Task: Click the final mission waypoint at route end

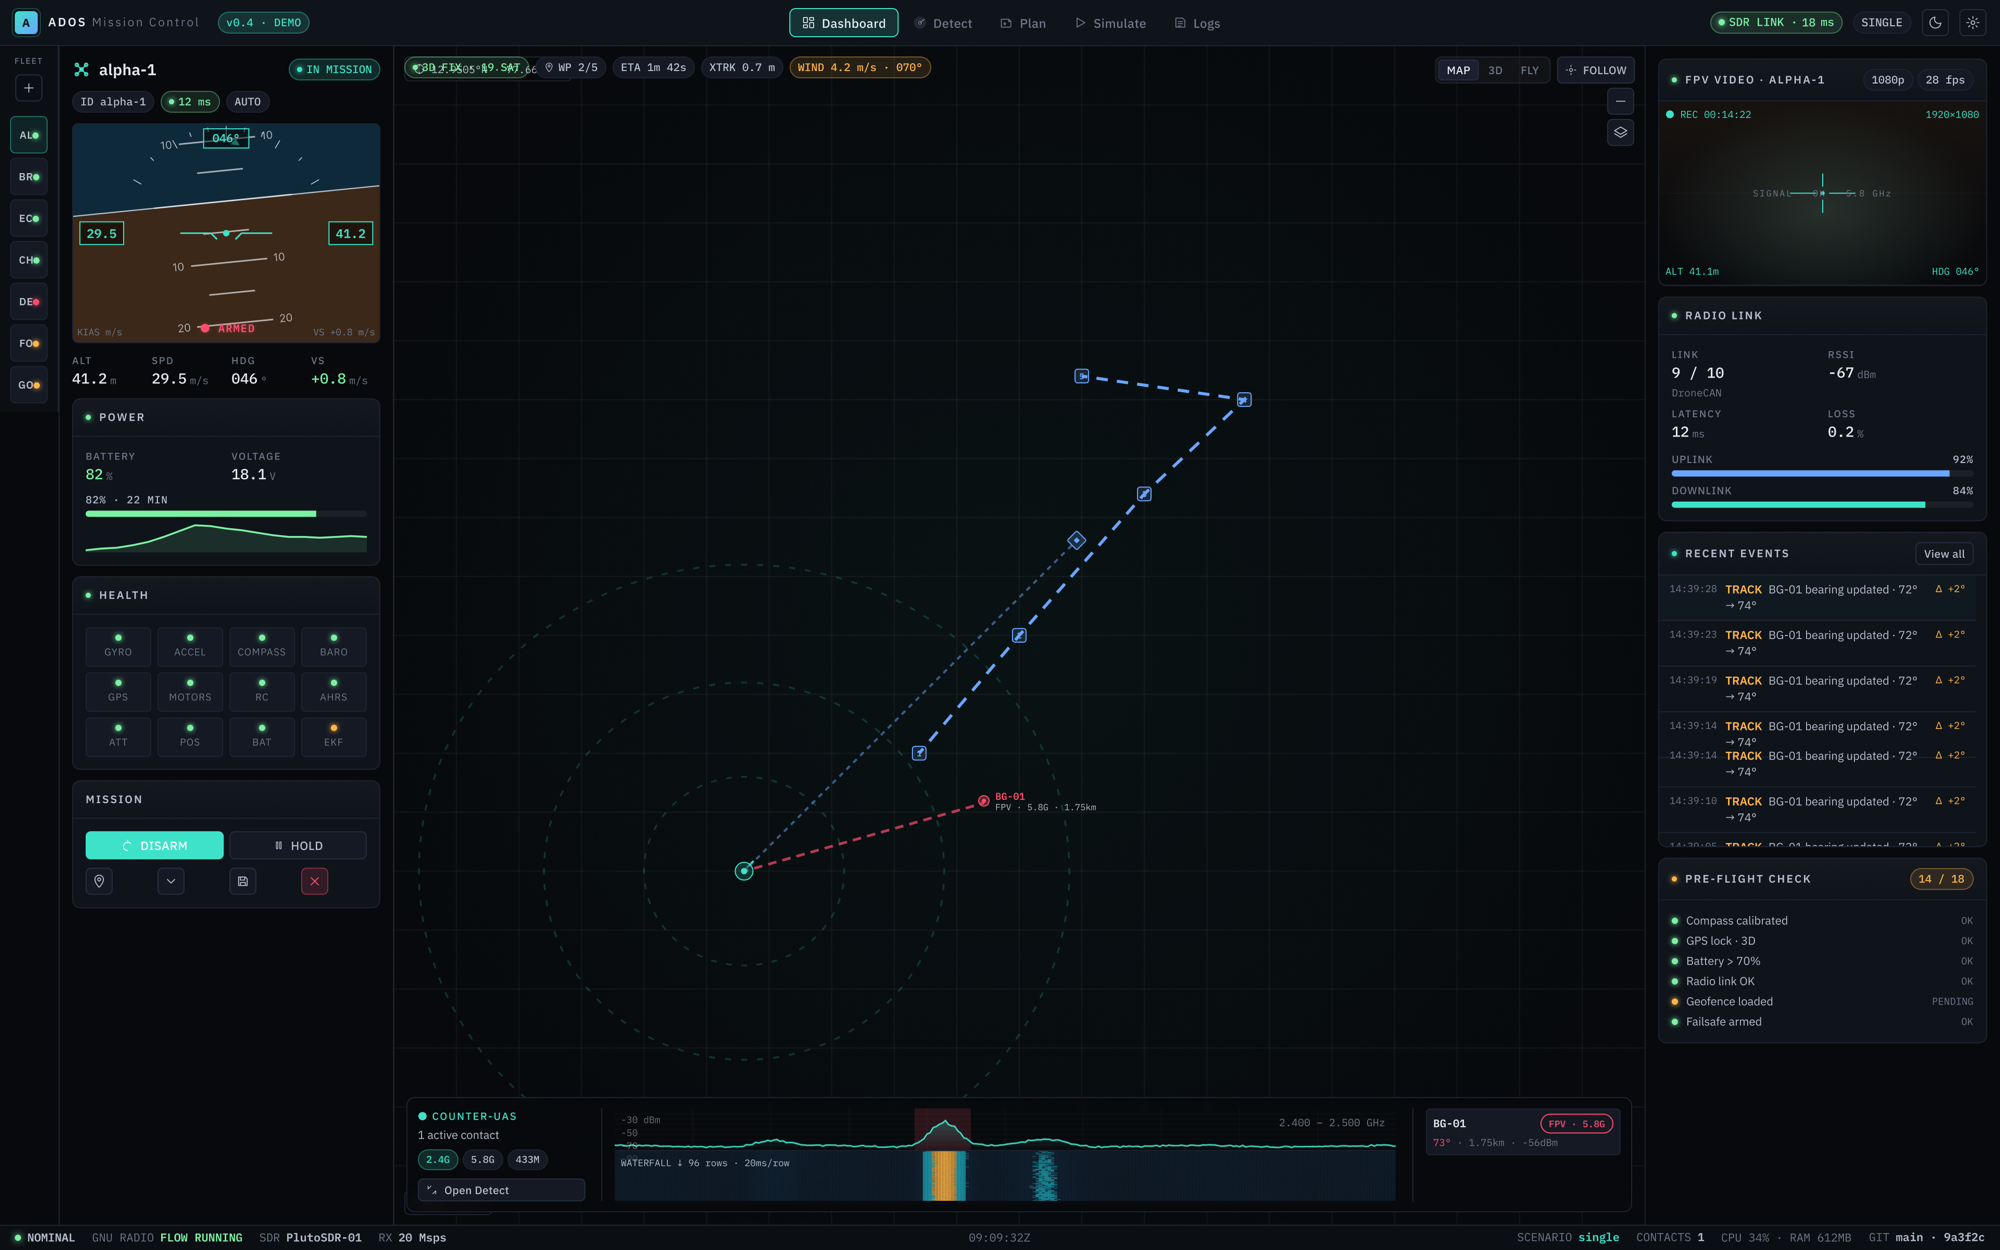Action: point(1082,376)
